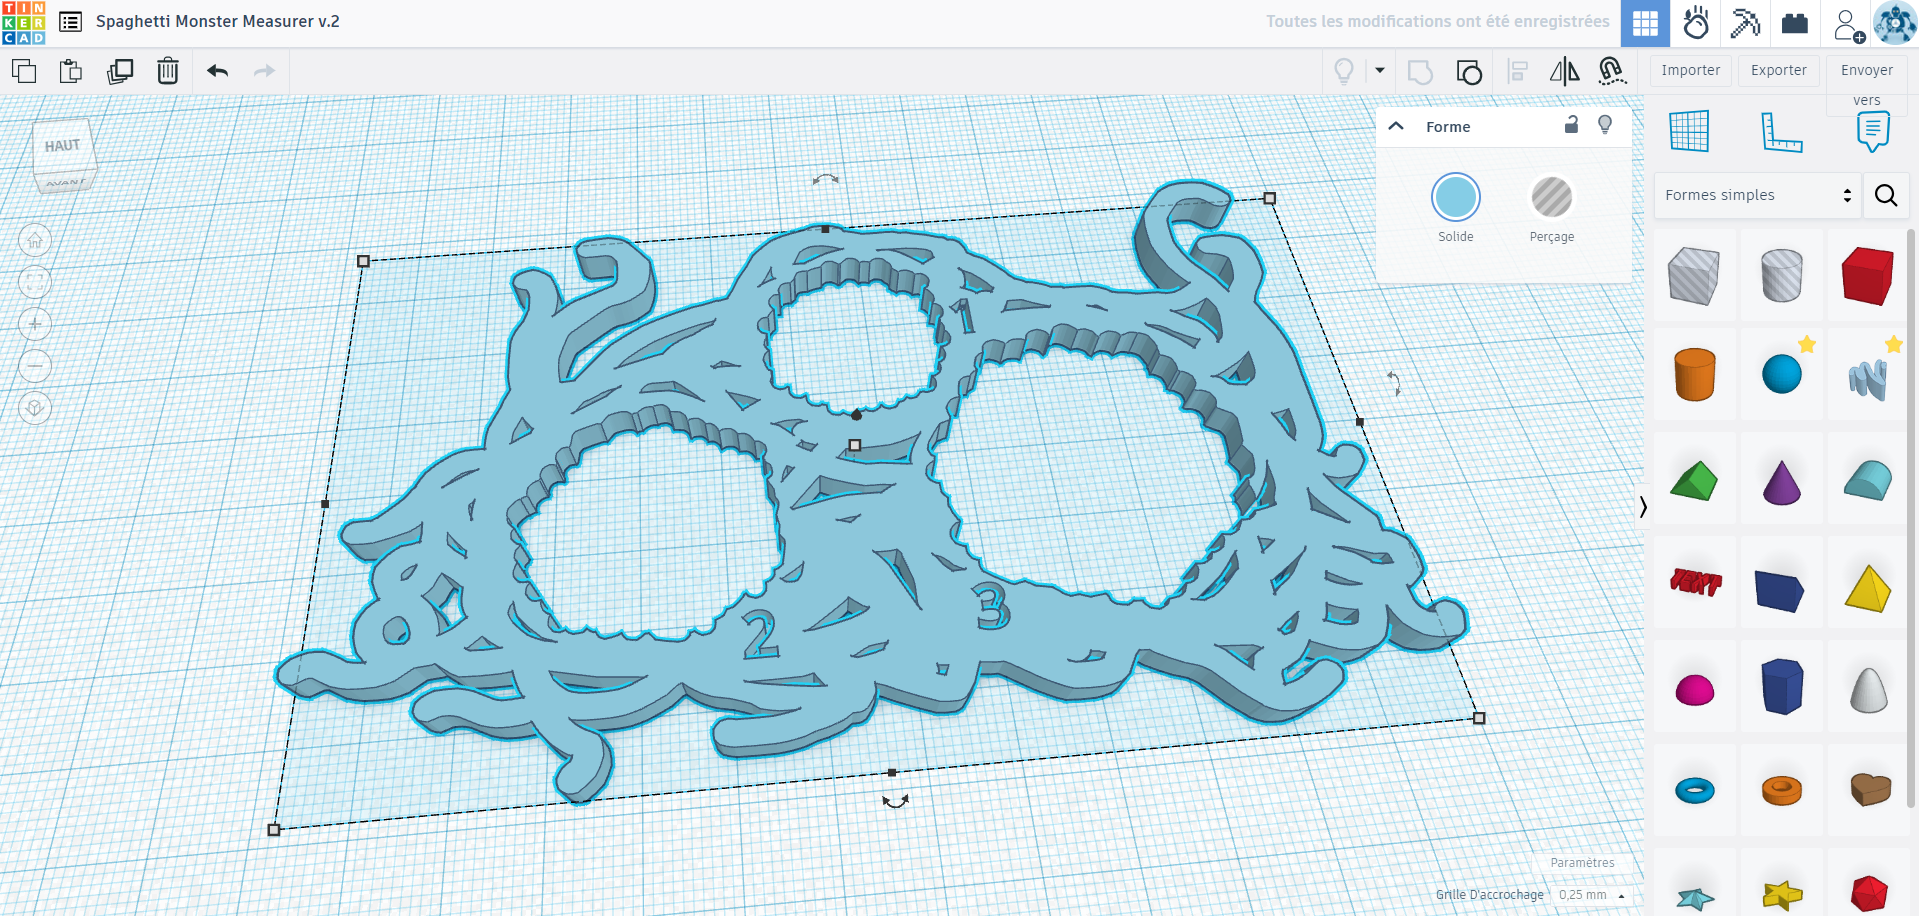Click the Zoom out minus button
Image resolution: width=1919 pixels, height=916 pixels.
[x=35, y=366]
